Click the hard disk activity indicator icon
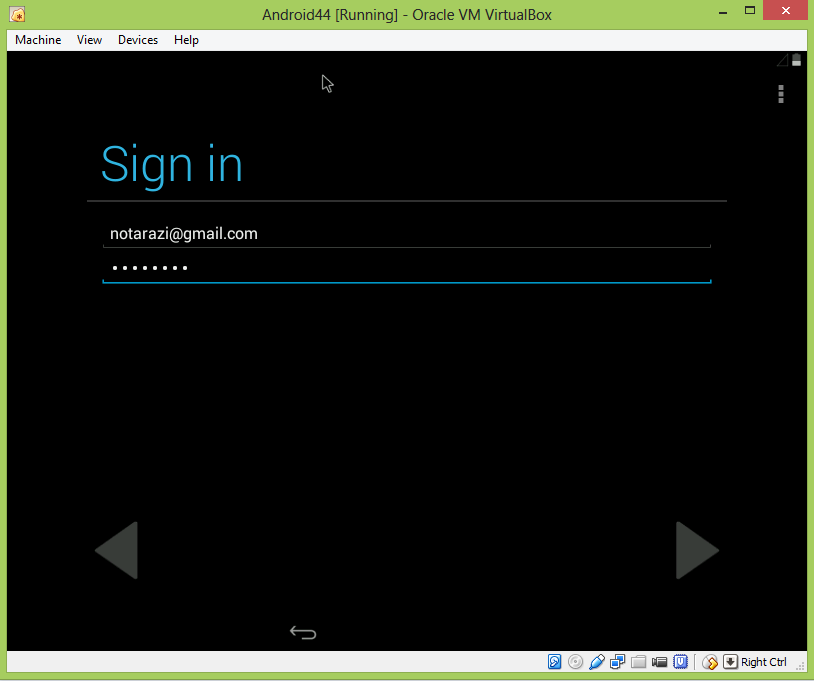The height and width of the screenshot is (681, 814). pos(554,662)
